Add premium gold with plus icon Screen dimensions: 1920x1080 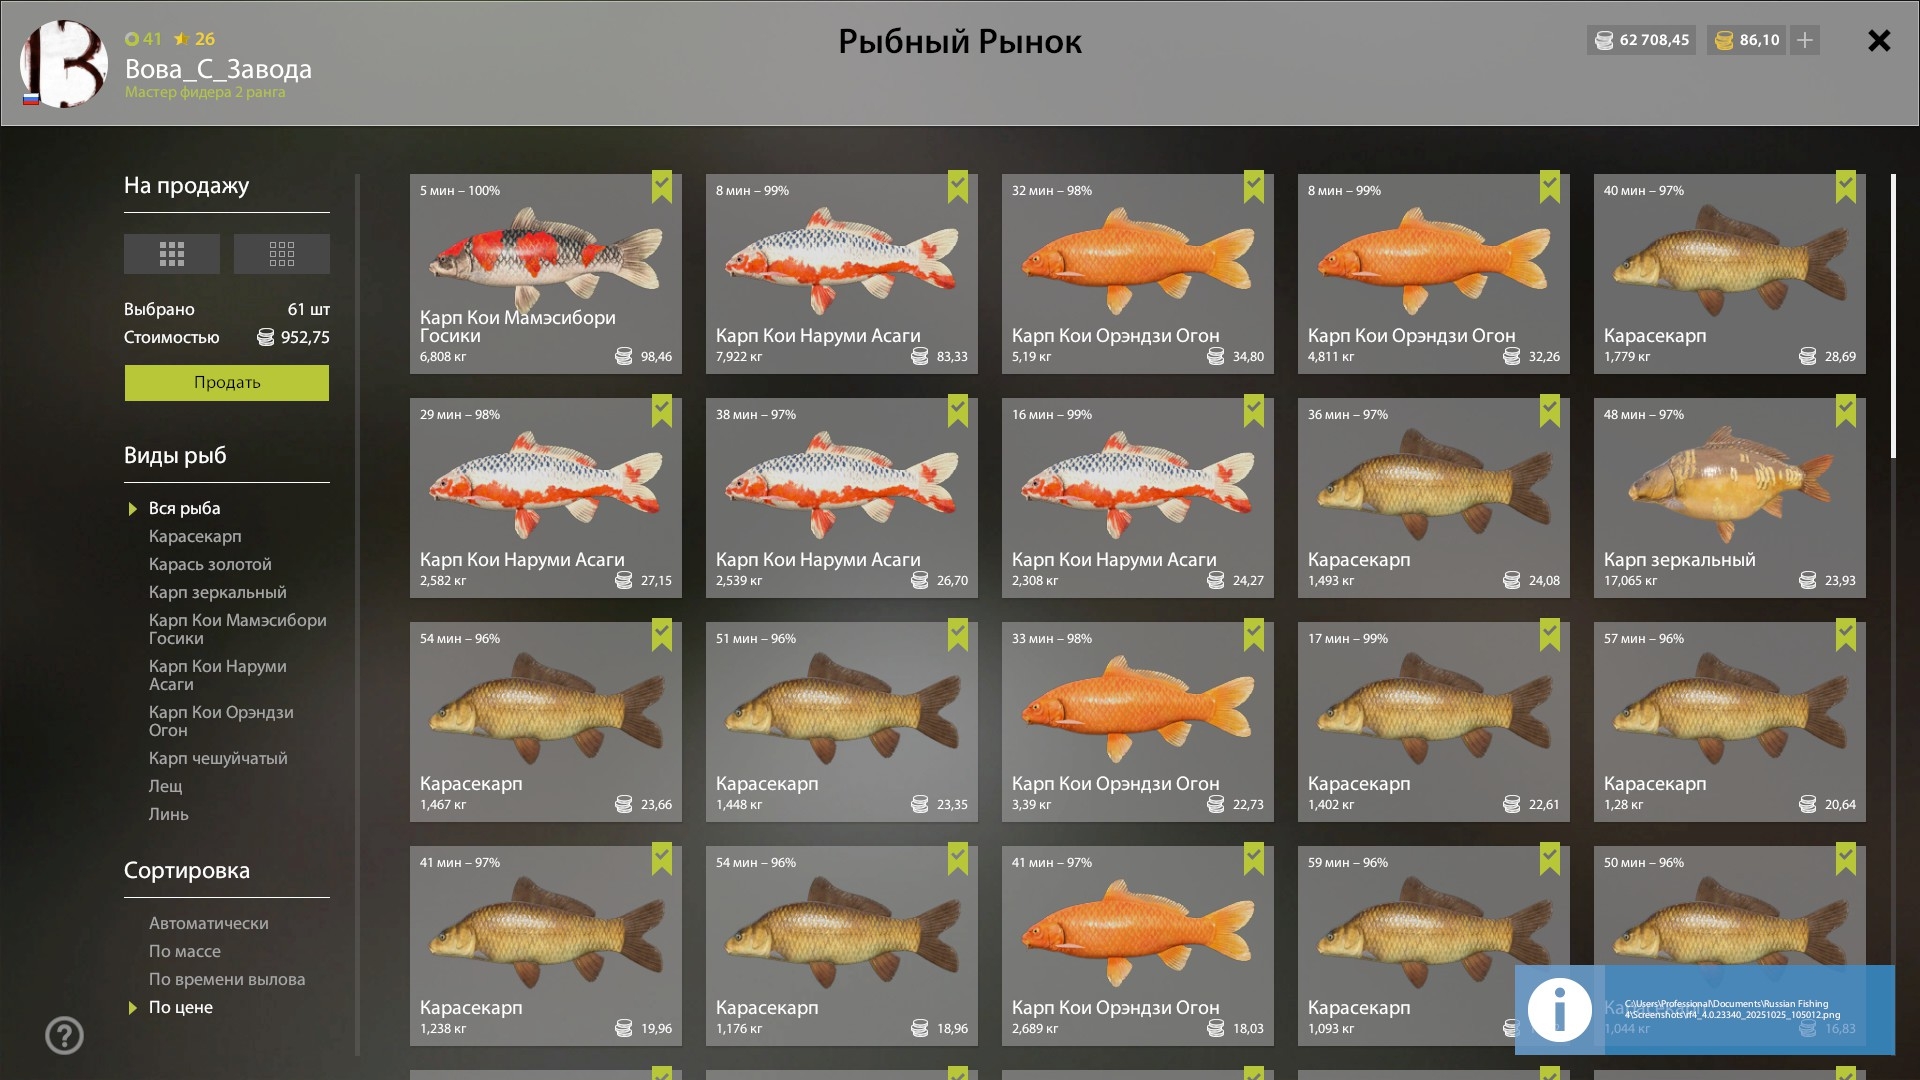coord(1805,40)
